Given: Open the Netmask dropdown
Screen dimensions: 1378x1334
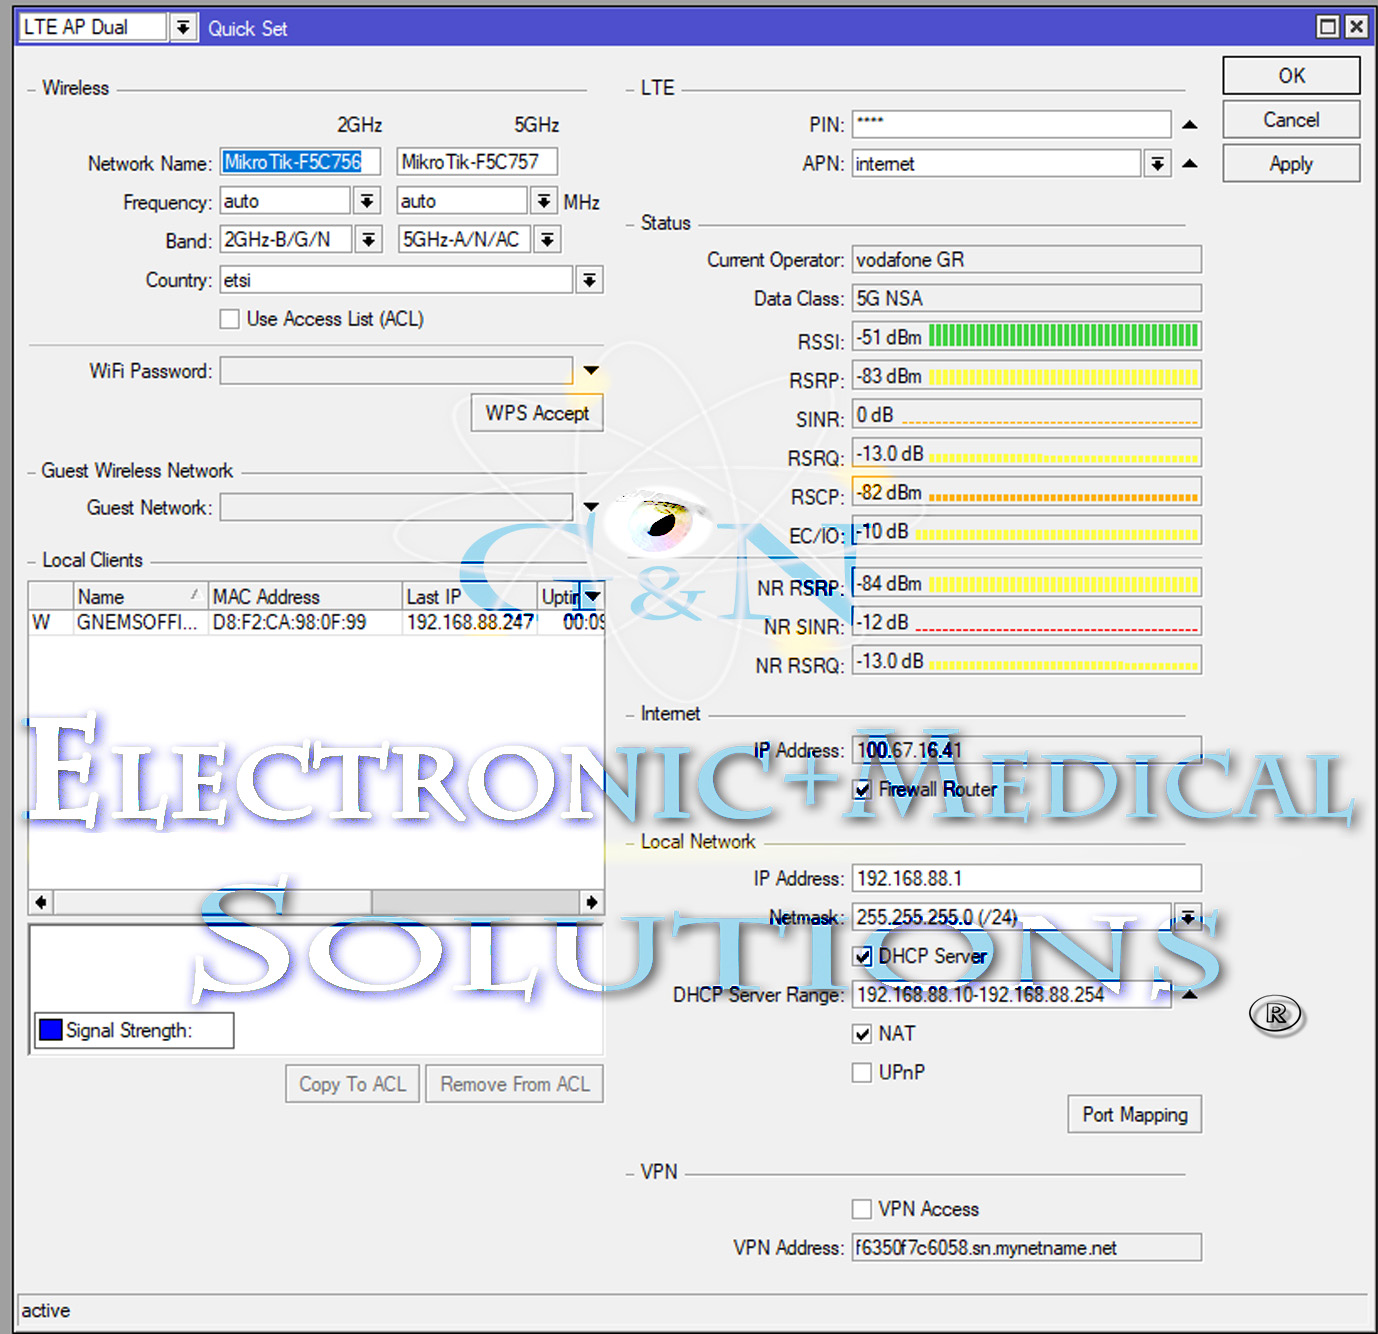Looking at the screenshot, I should point(1187,917).
